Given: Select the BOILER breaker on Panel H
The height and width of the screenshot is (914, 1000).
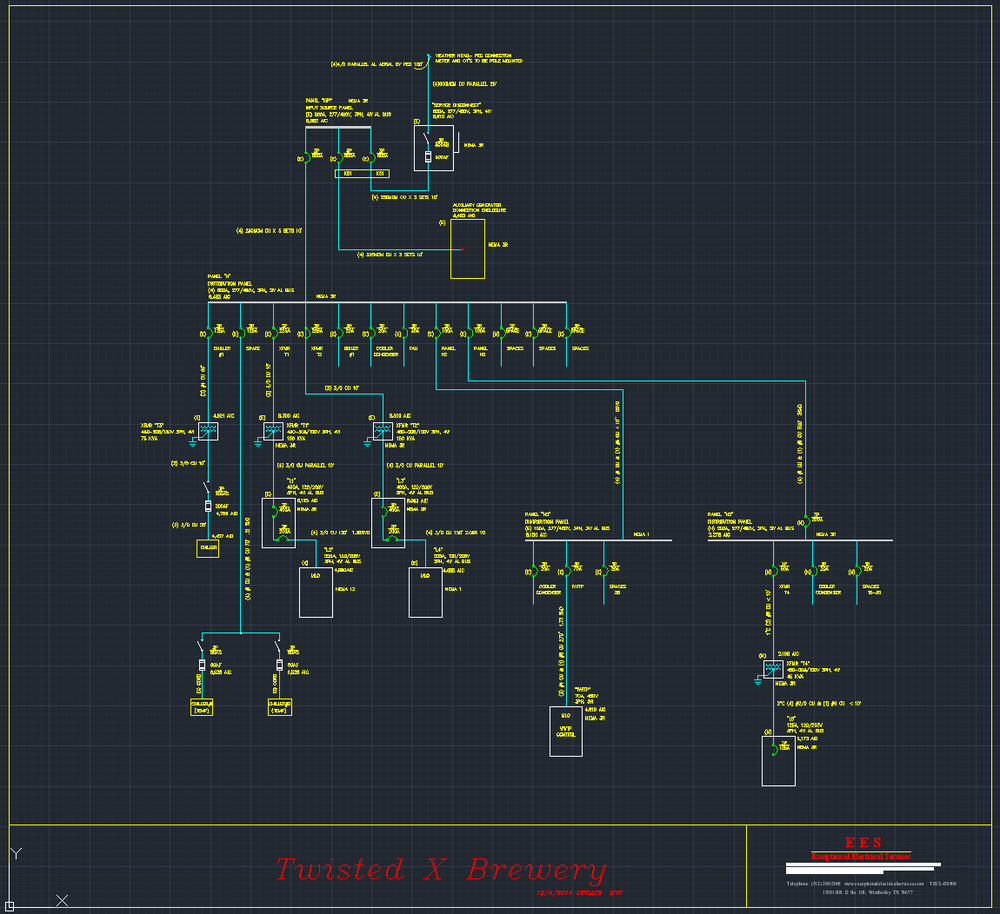Looking at the screenshot, I should pos(339,333).
